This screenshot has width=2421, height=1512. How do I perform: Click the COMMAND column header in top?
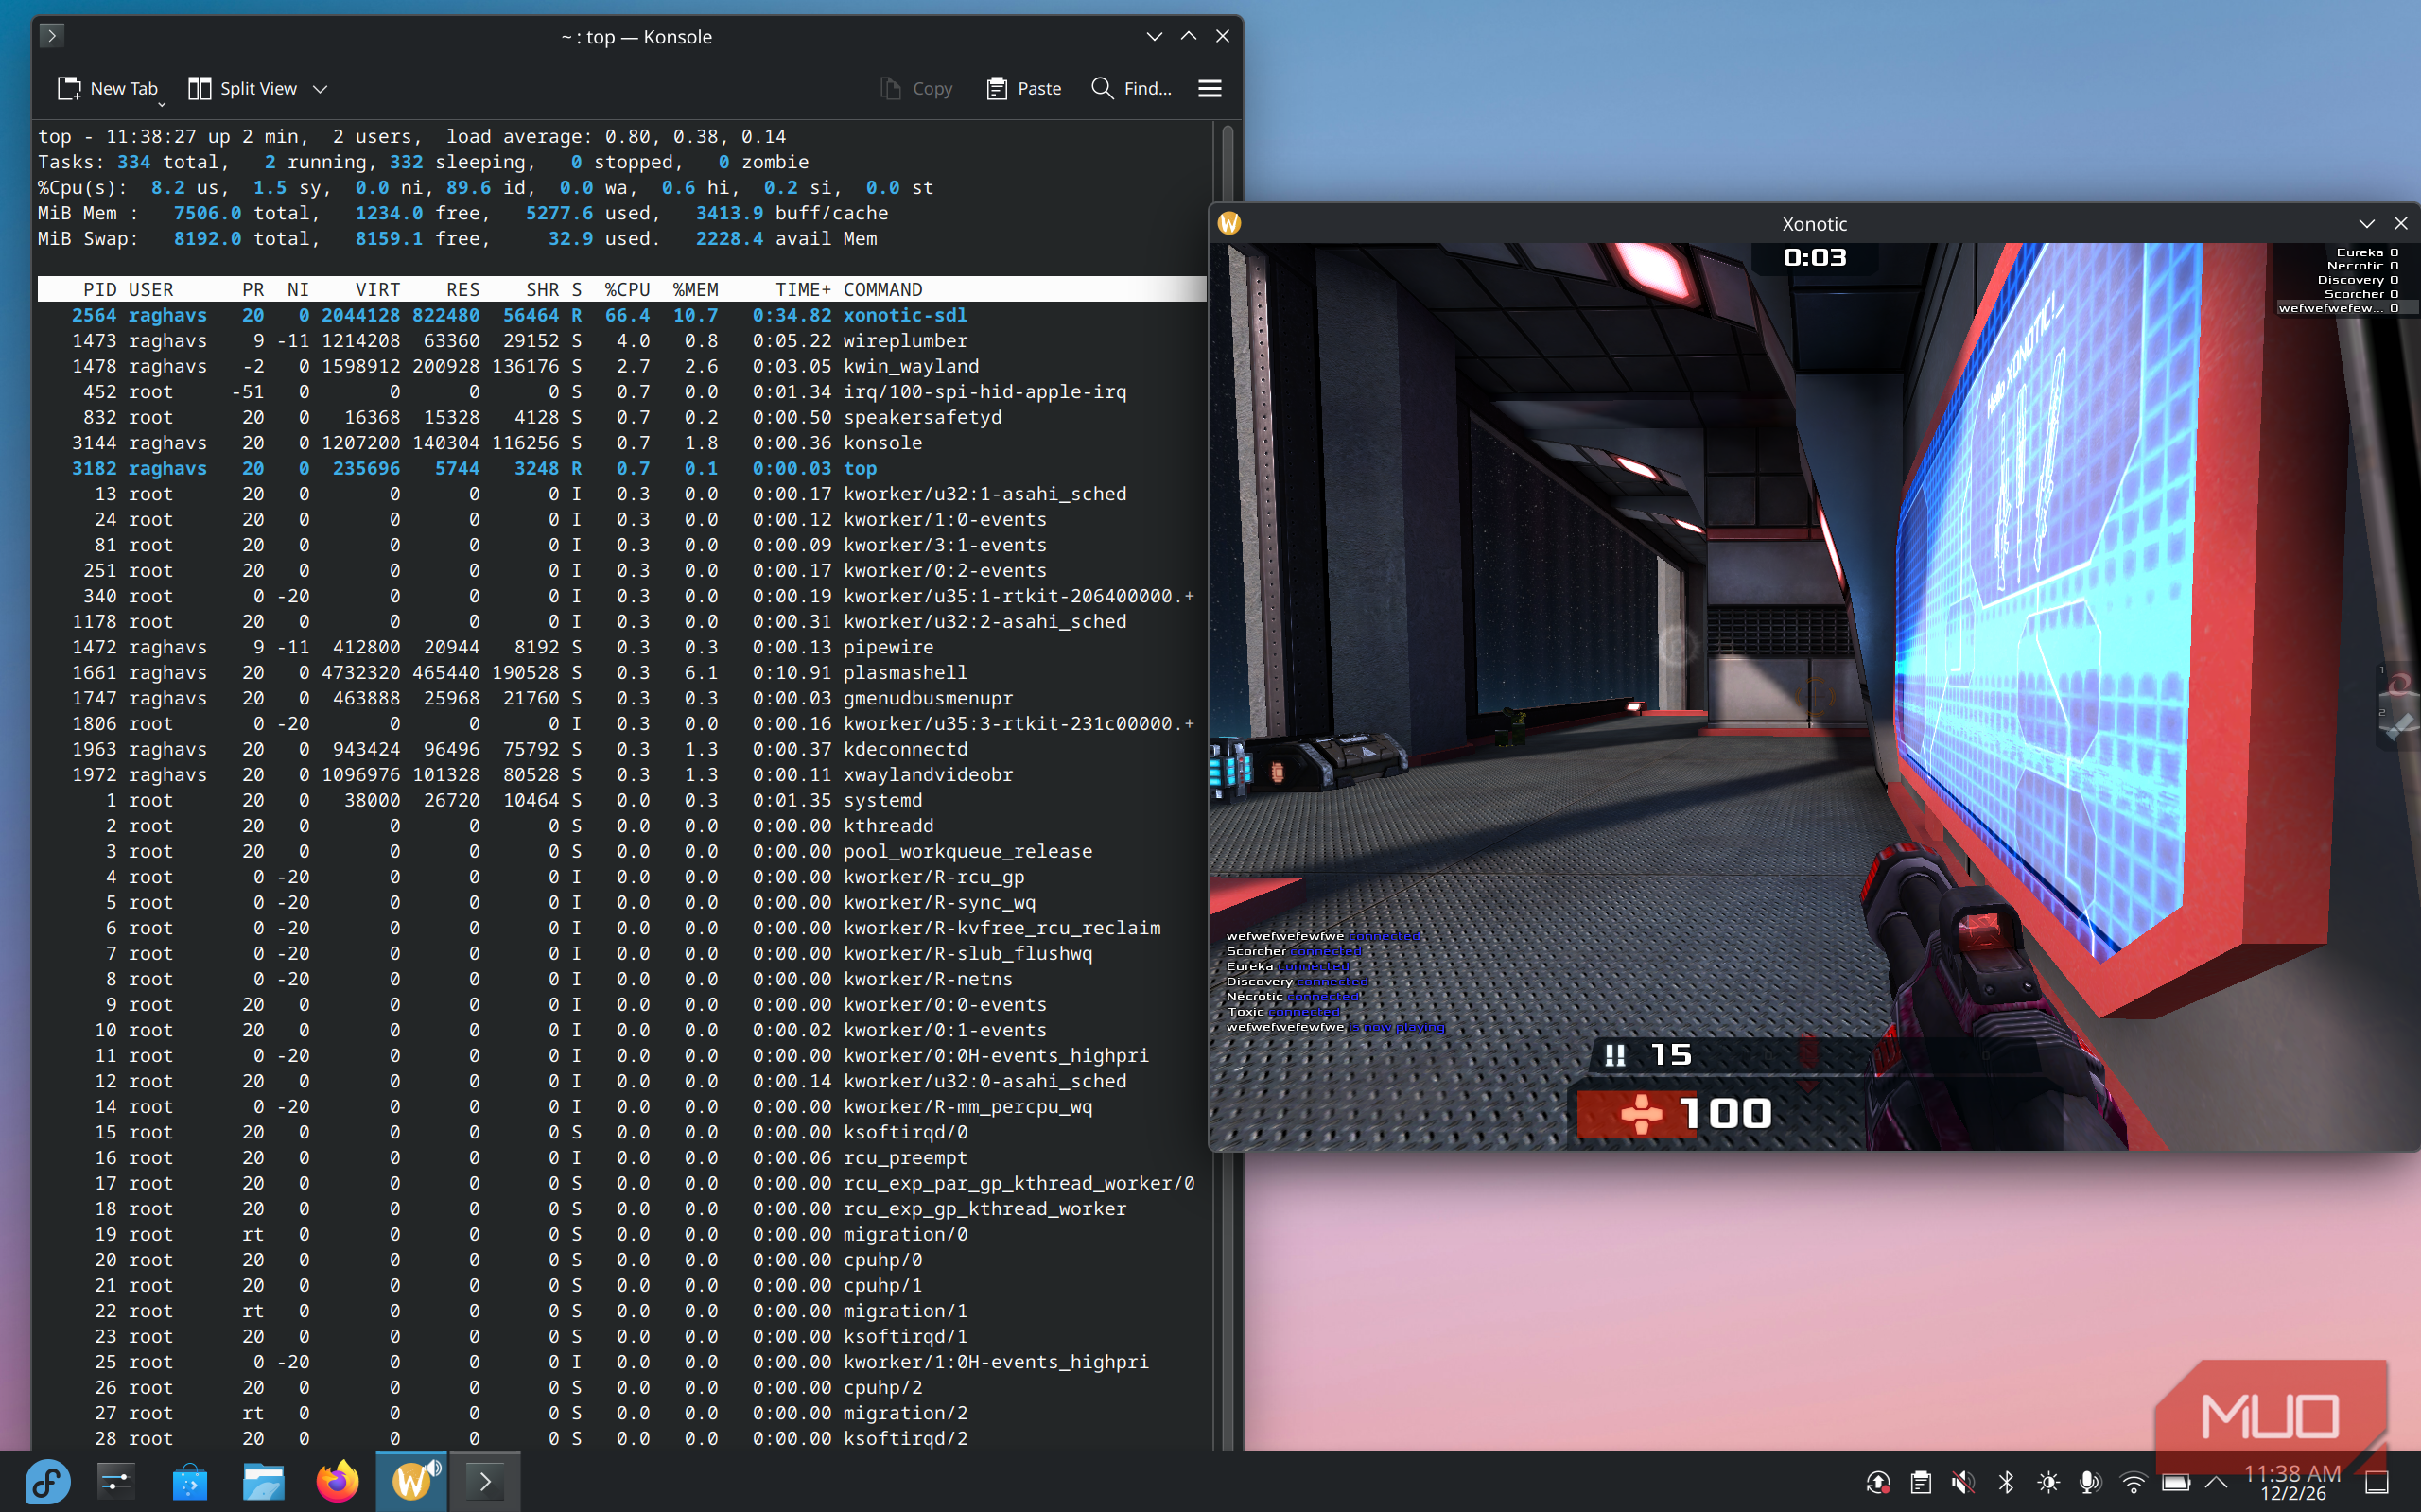click(x=883, y=289)
